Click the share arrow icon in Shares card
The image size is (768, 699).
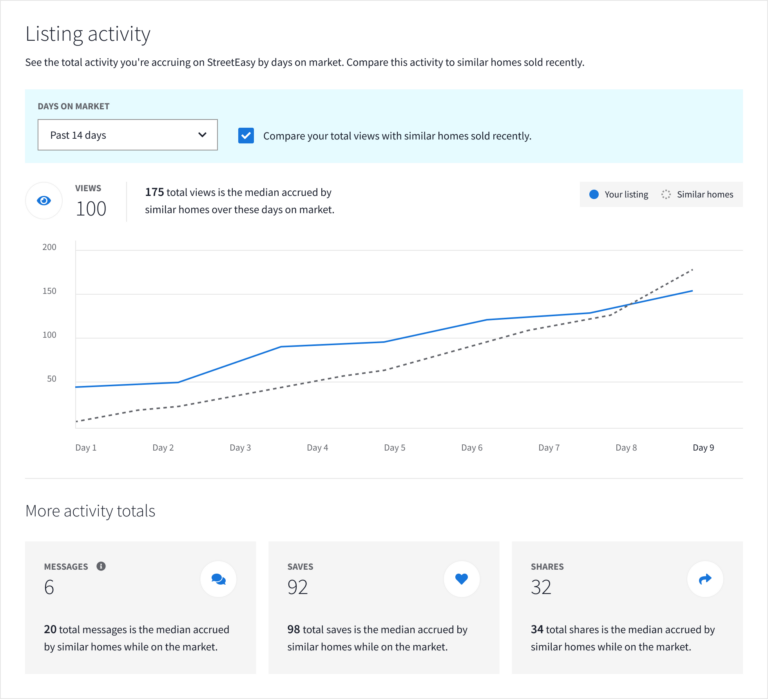tap(704, 578)
